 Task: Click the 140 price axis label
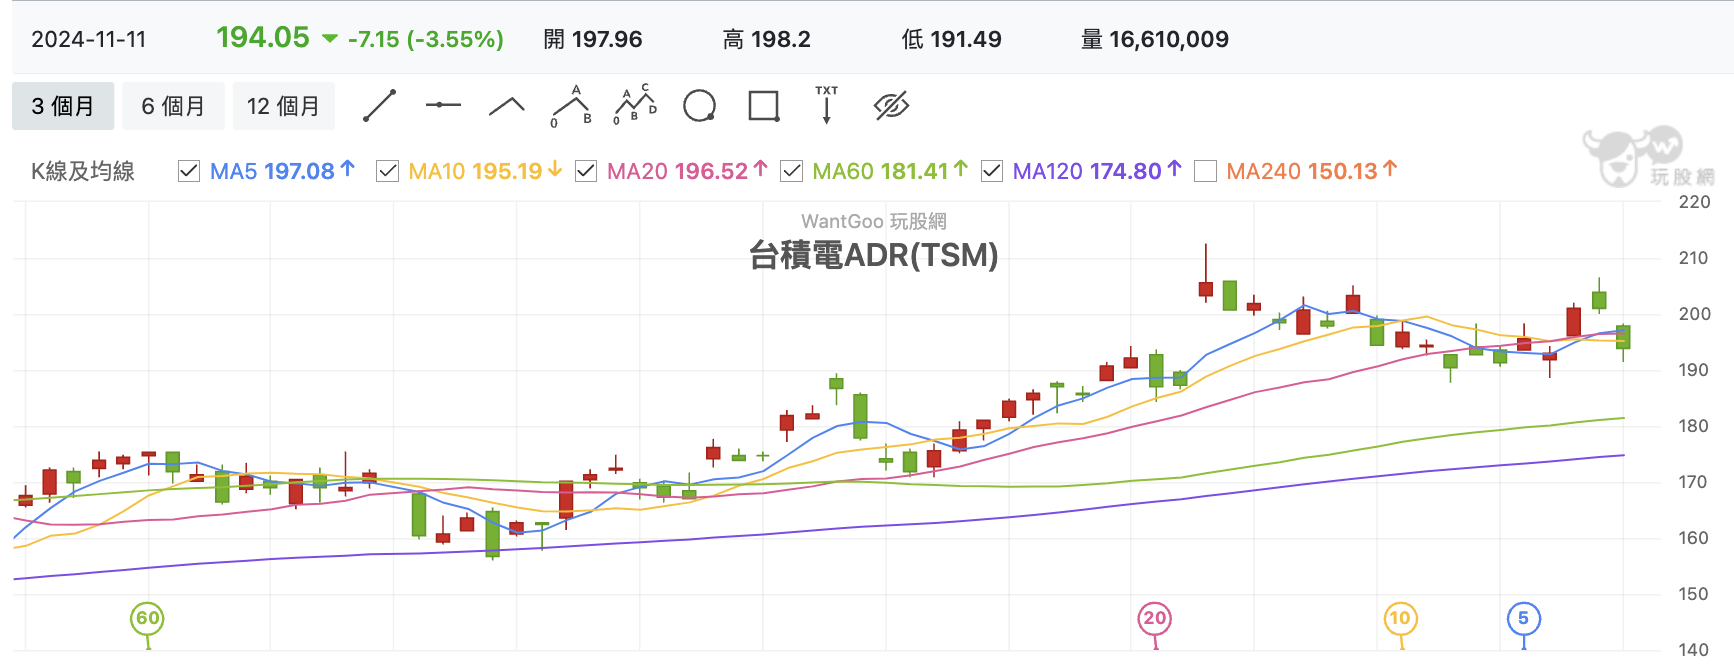[x=1694, y=650]
